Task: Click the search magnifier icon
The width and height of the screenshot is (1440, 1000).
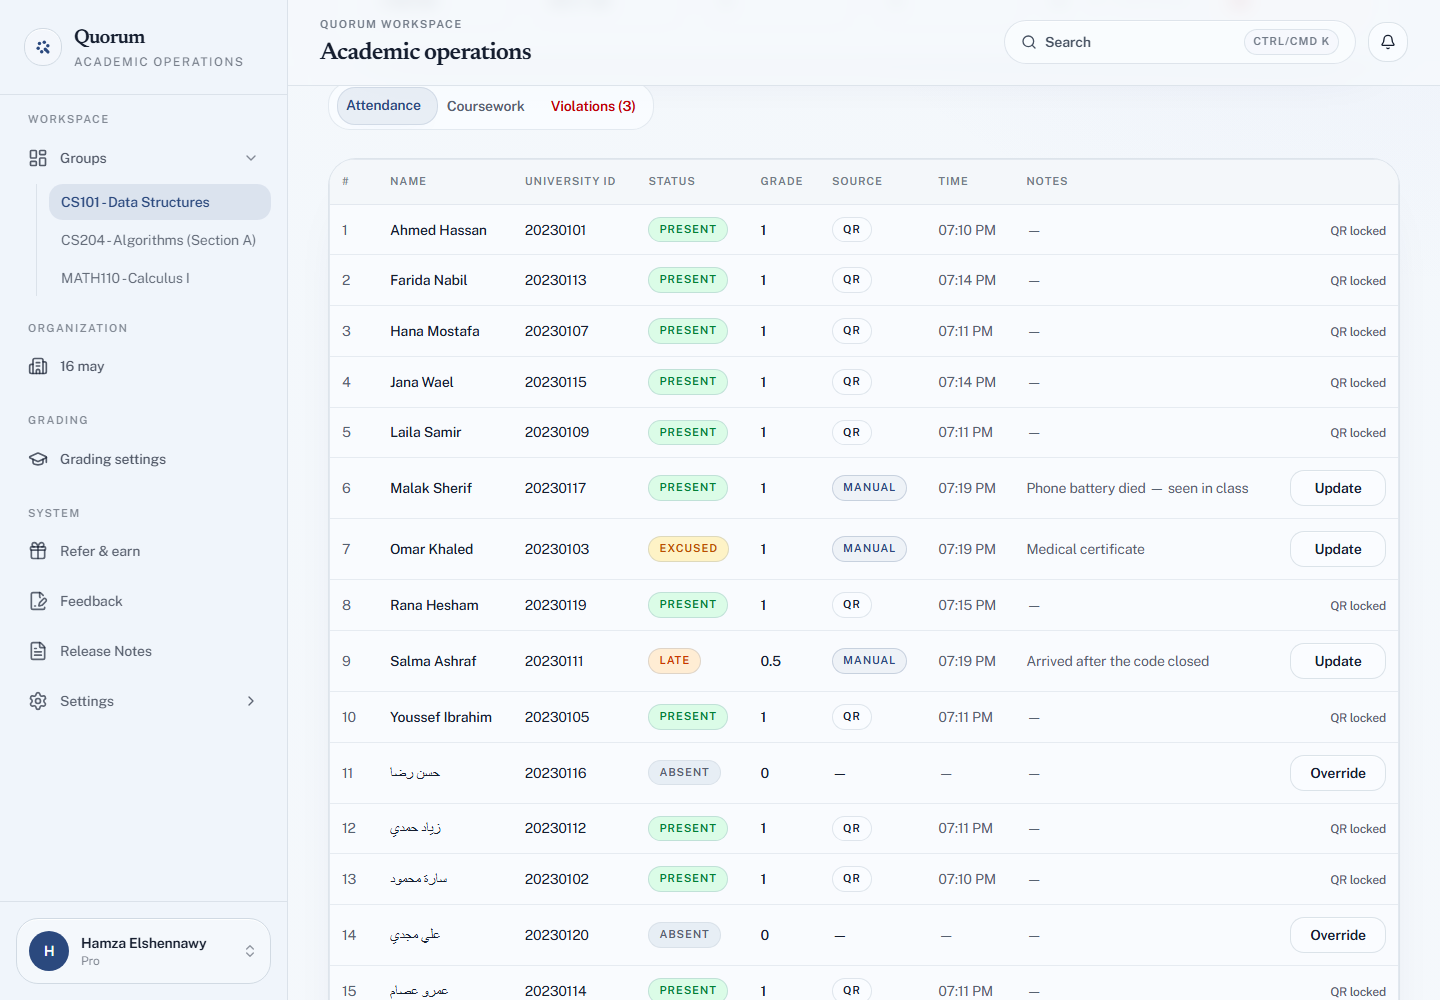Action: tap(1029, 42)
